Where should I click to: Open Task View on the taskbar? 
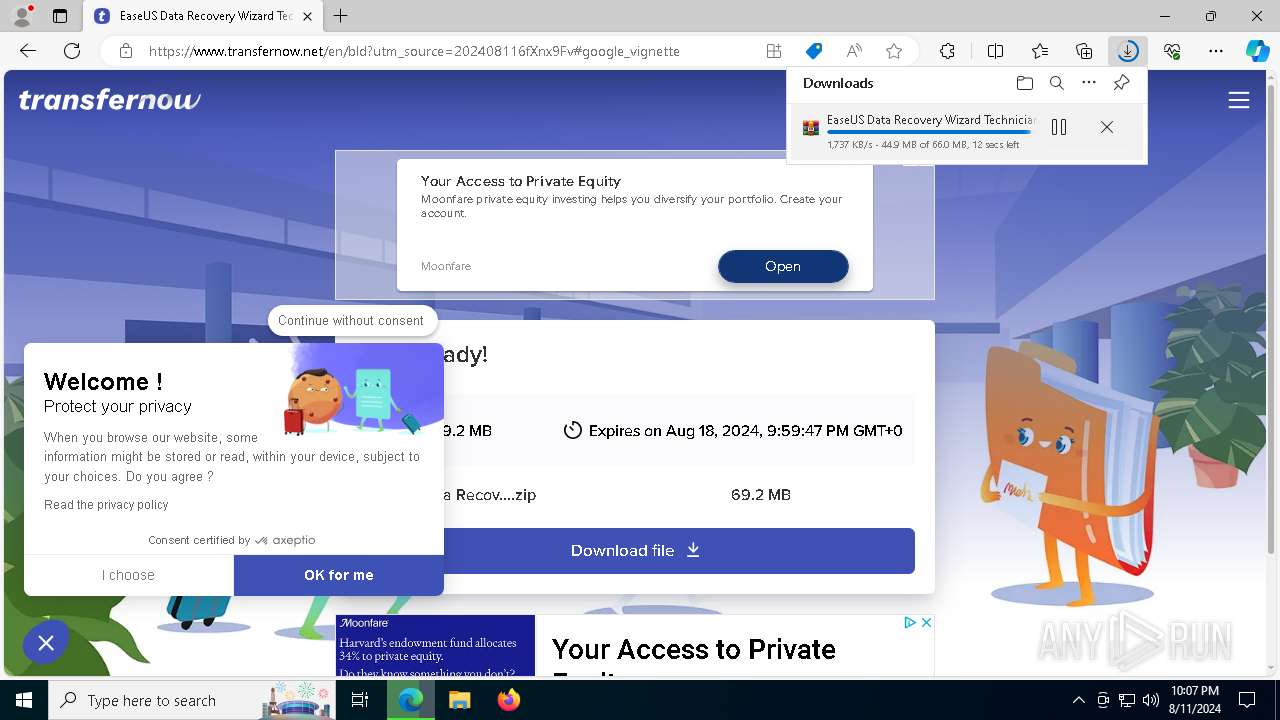click(360, 700)
